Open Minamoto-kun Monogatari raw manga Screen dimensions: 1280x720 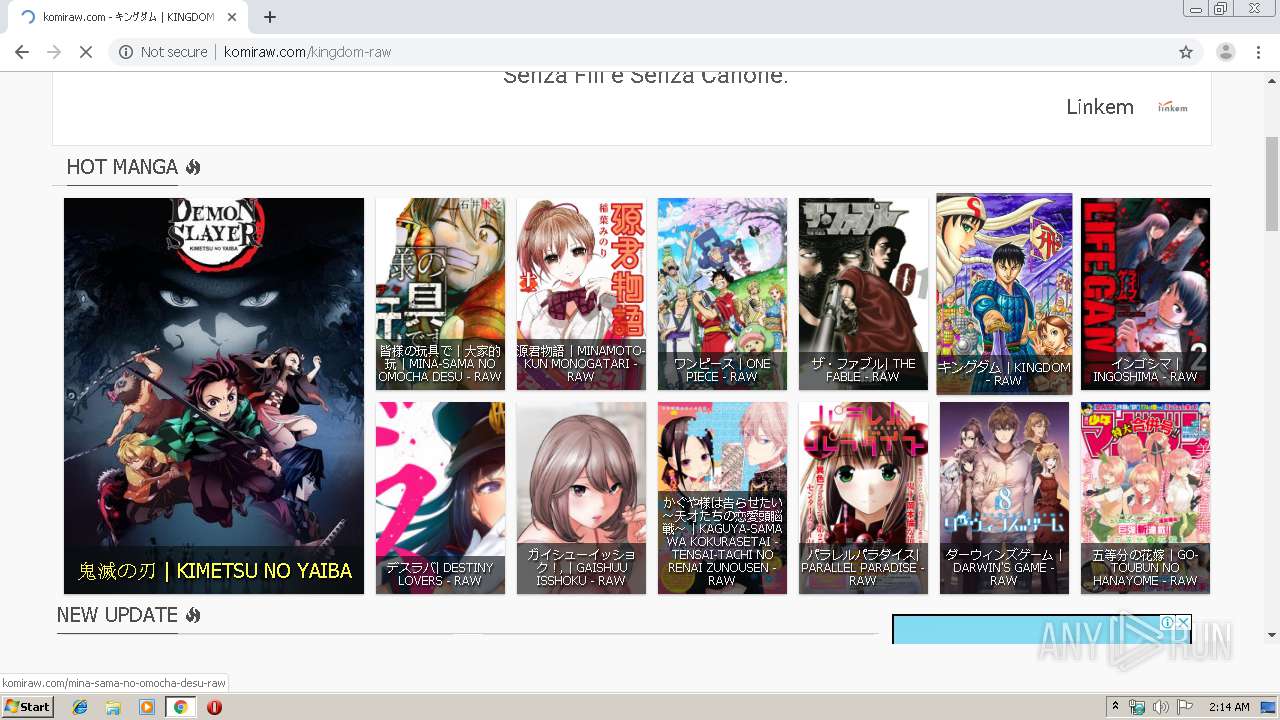click(x=581, y=294)
